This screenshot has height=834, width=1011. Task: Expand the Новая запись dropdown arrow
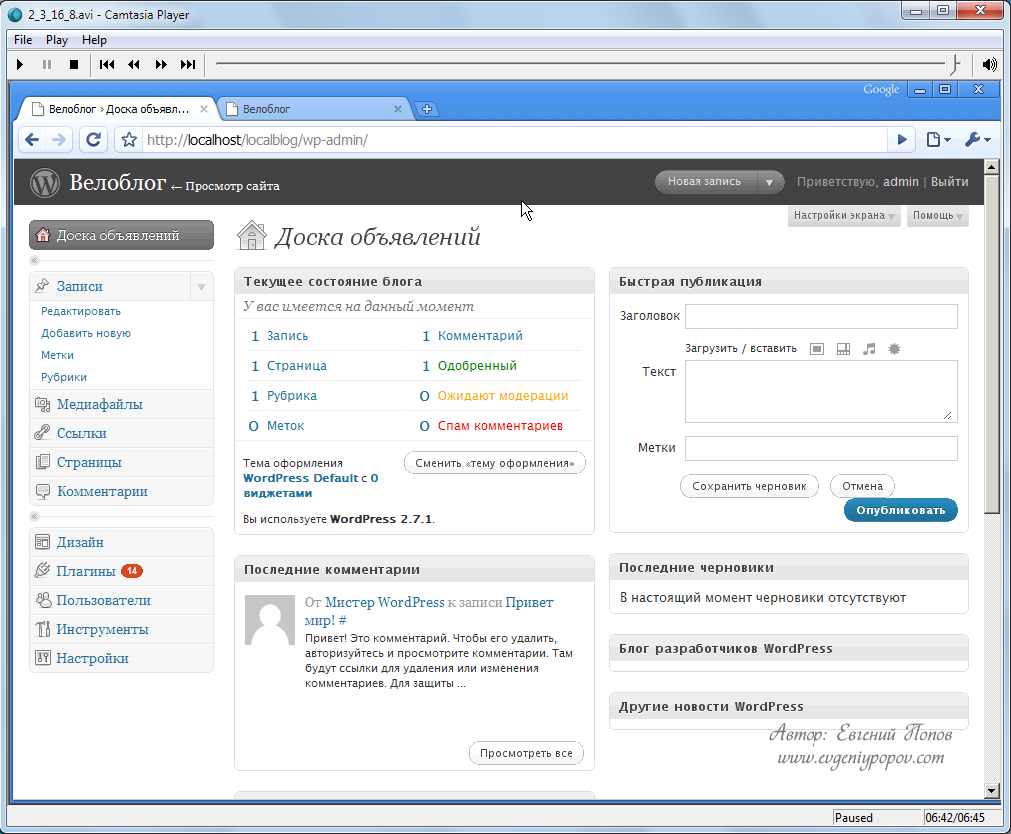point(769,183)
